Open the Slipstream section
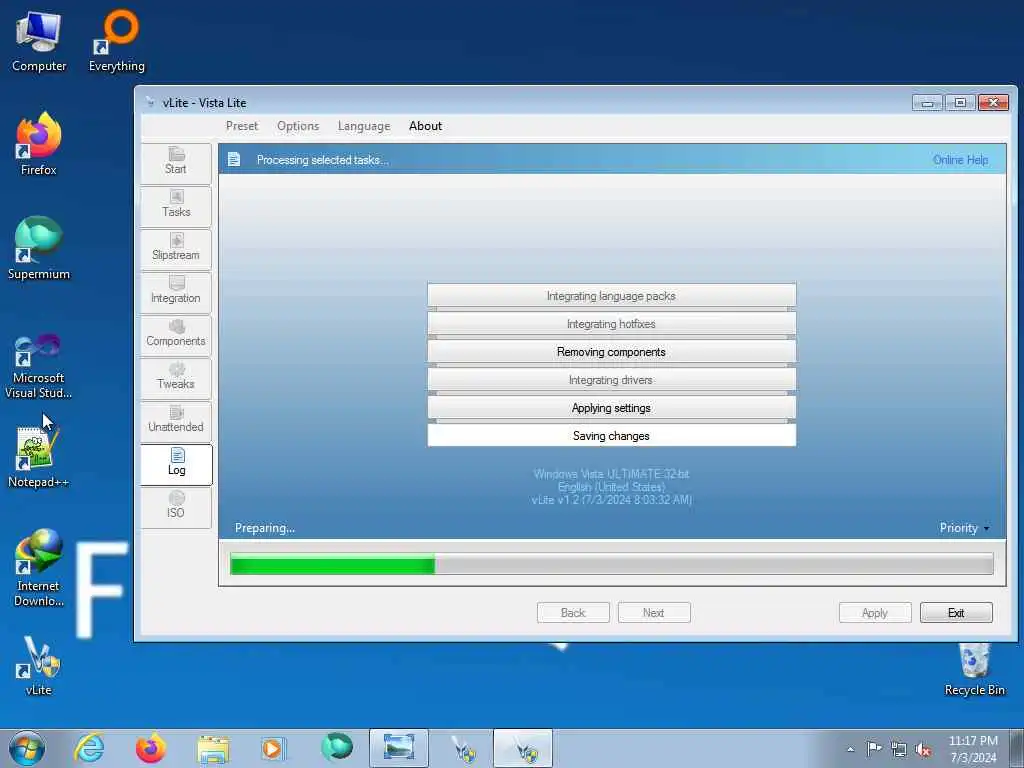 [x=176, y=248]
